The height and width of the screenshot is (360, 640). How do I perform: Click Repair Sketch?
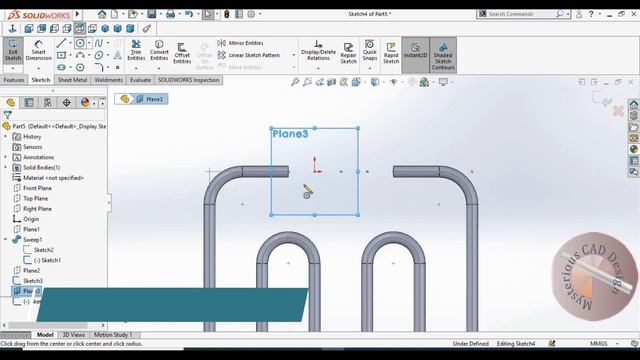(349, 53)
